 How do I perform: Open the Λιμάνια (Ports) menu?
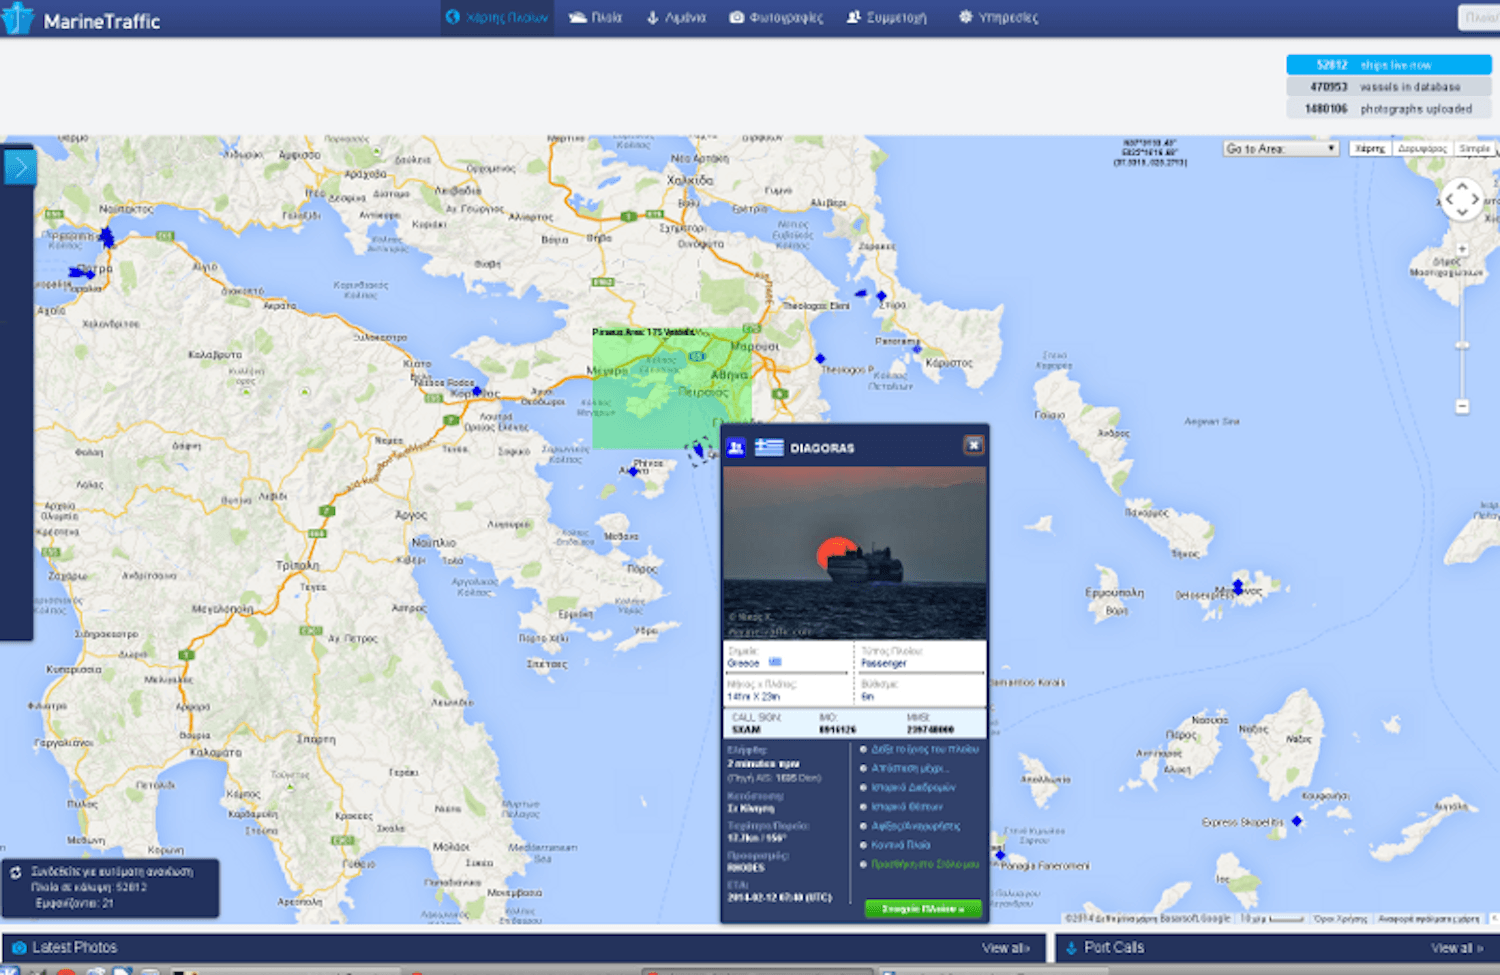pyautogui.click(x=676, y=18)
